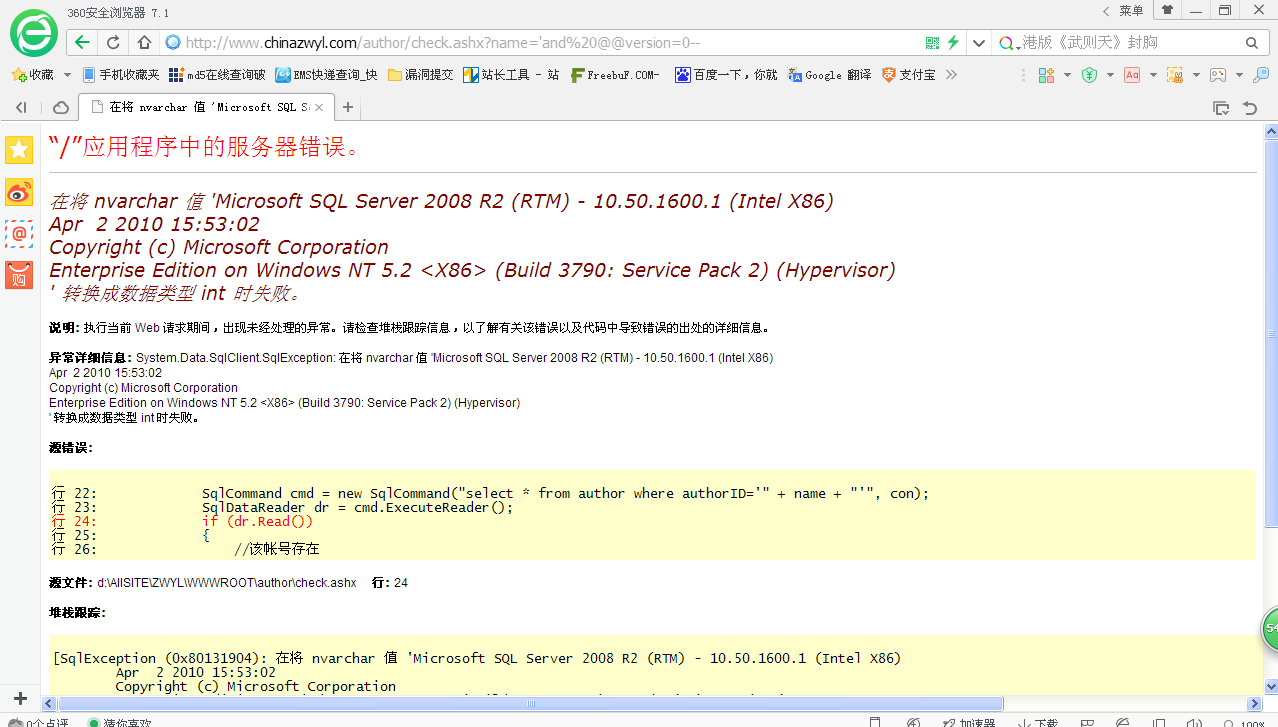Click the cloud sync icon
Screen dimensions: 1278x727
click(61, 107)
